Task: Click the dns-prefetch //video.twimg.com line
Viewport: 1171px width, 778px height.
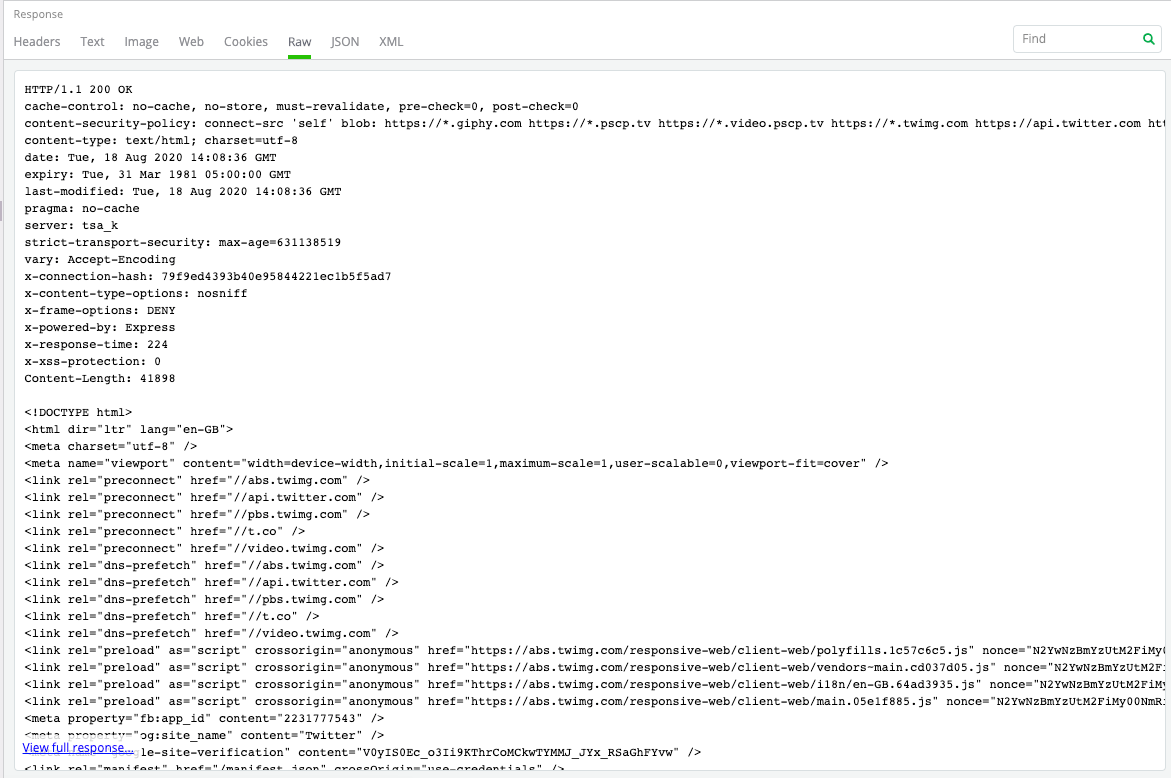Action: 211,633
